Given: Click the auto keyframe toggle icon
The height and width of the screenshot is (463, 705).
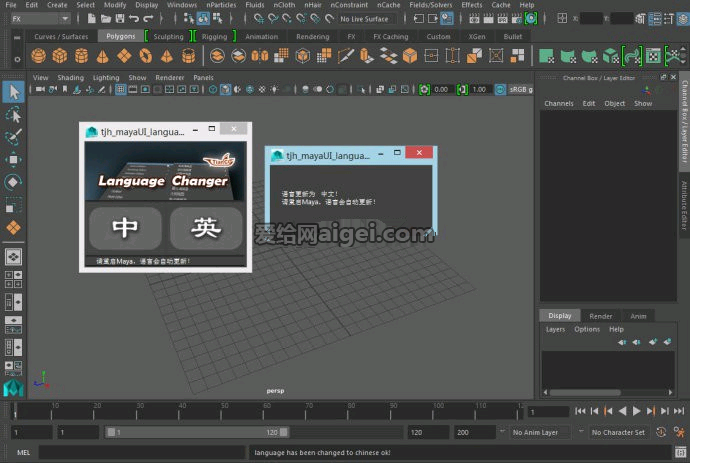Looking at the screenshot, I should [661, 432].
